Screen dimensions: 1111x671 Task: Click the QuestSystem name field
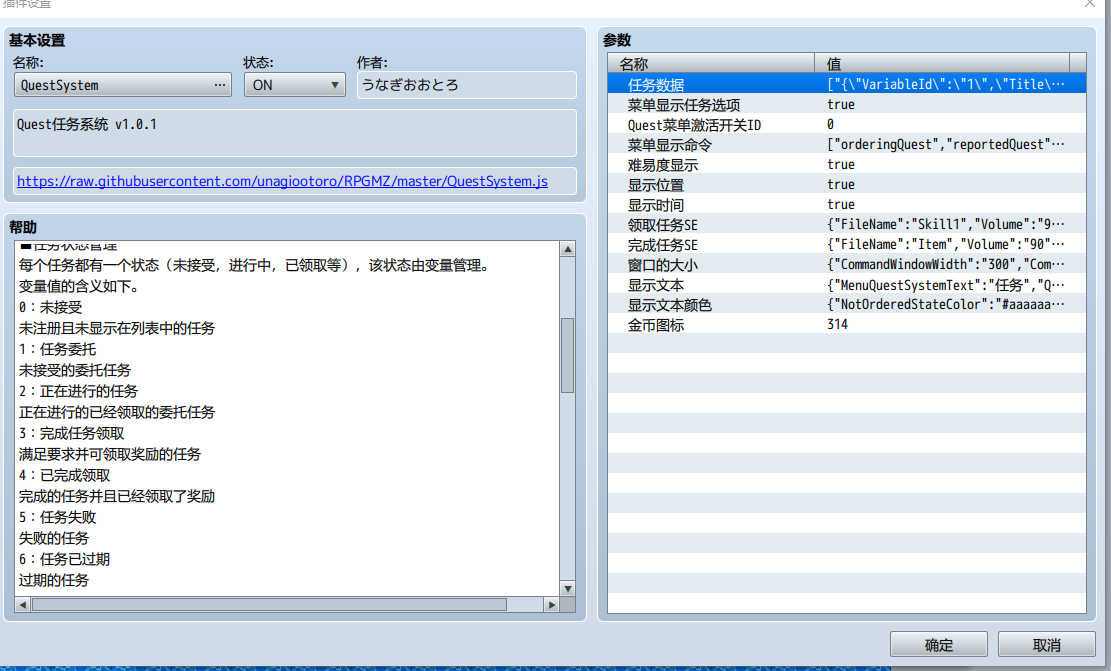pos(123,85)
